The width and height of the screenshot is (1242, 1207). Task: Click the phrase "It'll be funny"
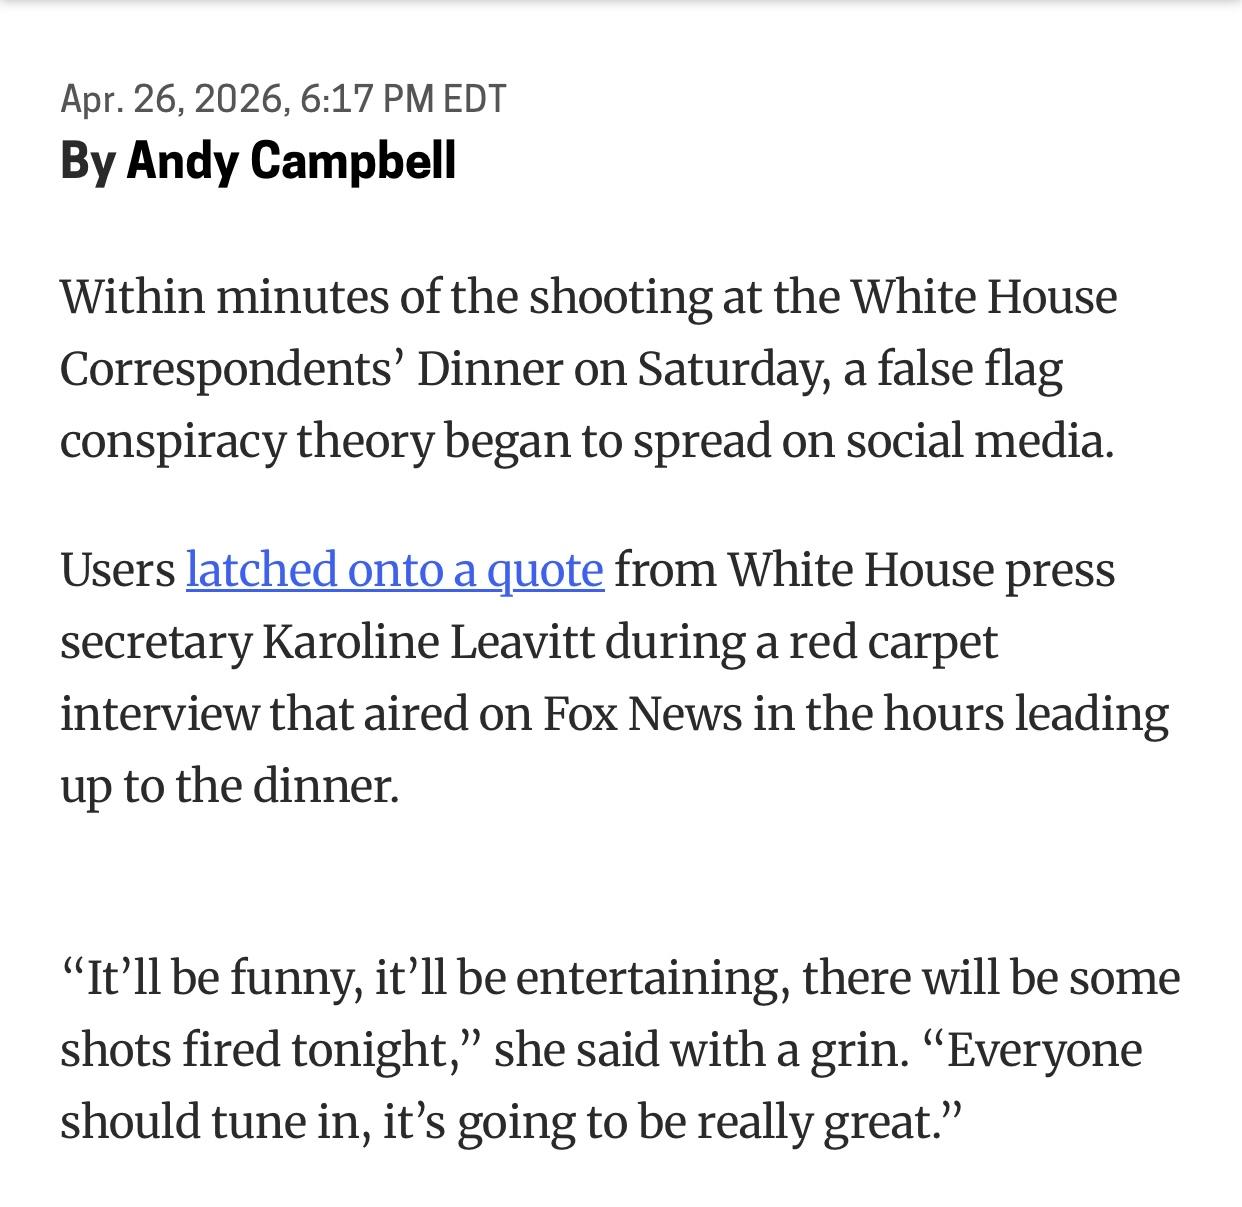tap(224, 977)
